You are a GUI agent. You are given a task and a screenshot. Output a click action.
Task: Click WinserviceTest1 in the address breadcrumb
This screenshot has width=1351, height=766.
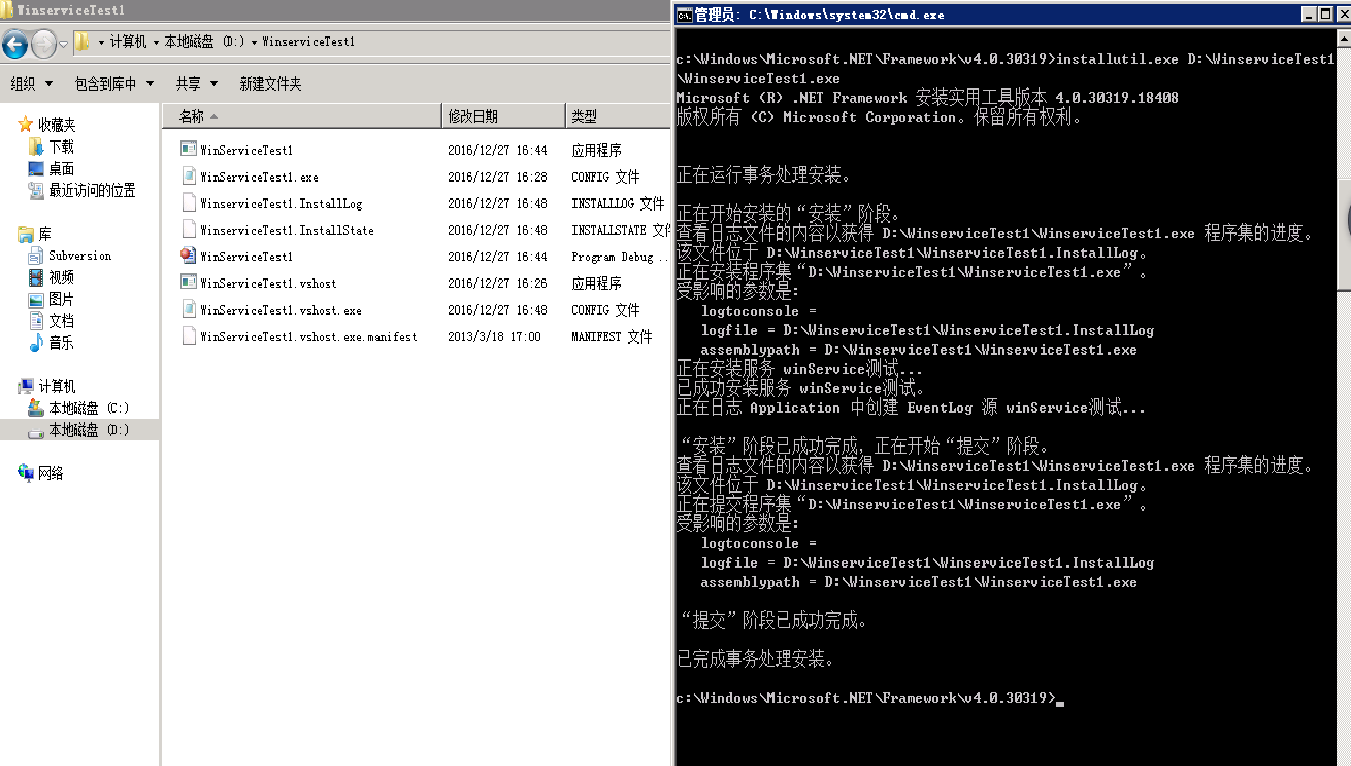click(308, 42)
